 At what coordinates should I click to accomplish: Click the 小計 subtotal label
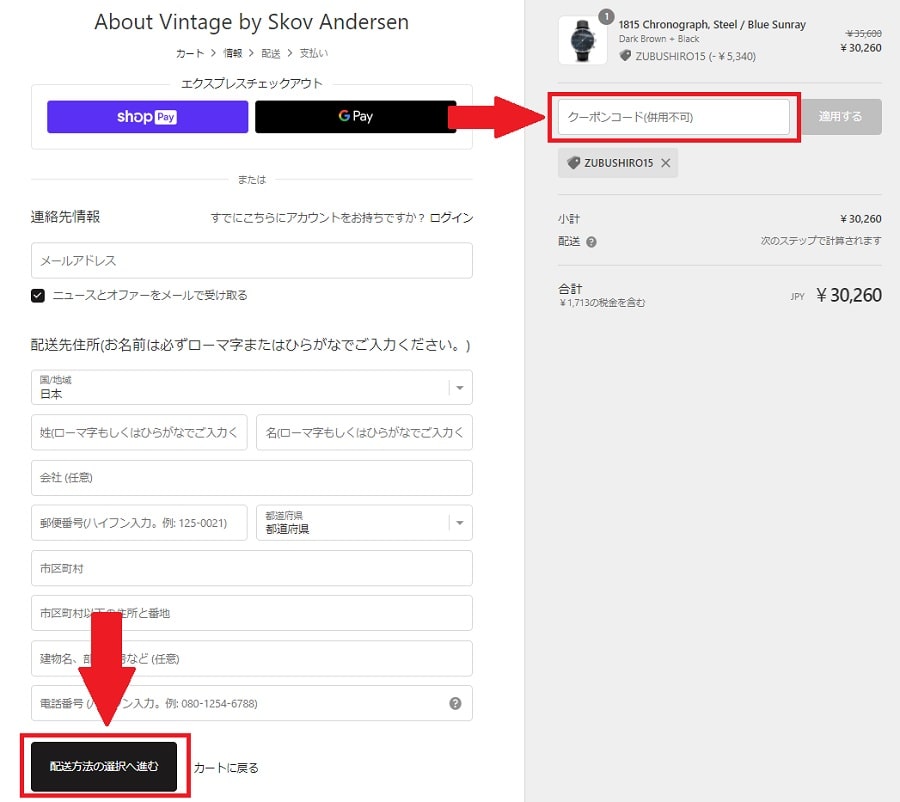[569, 219]
